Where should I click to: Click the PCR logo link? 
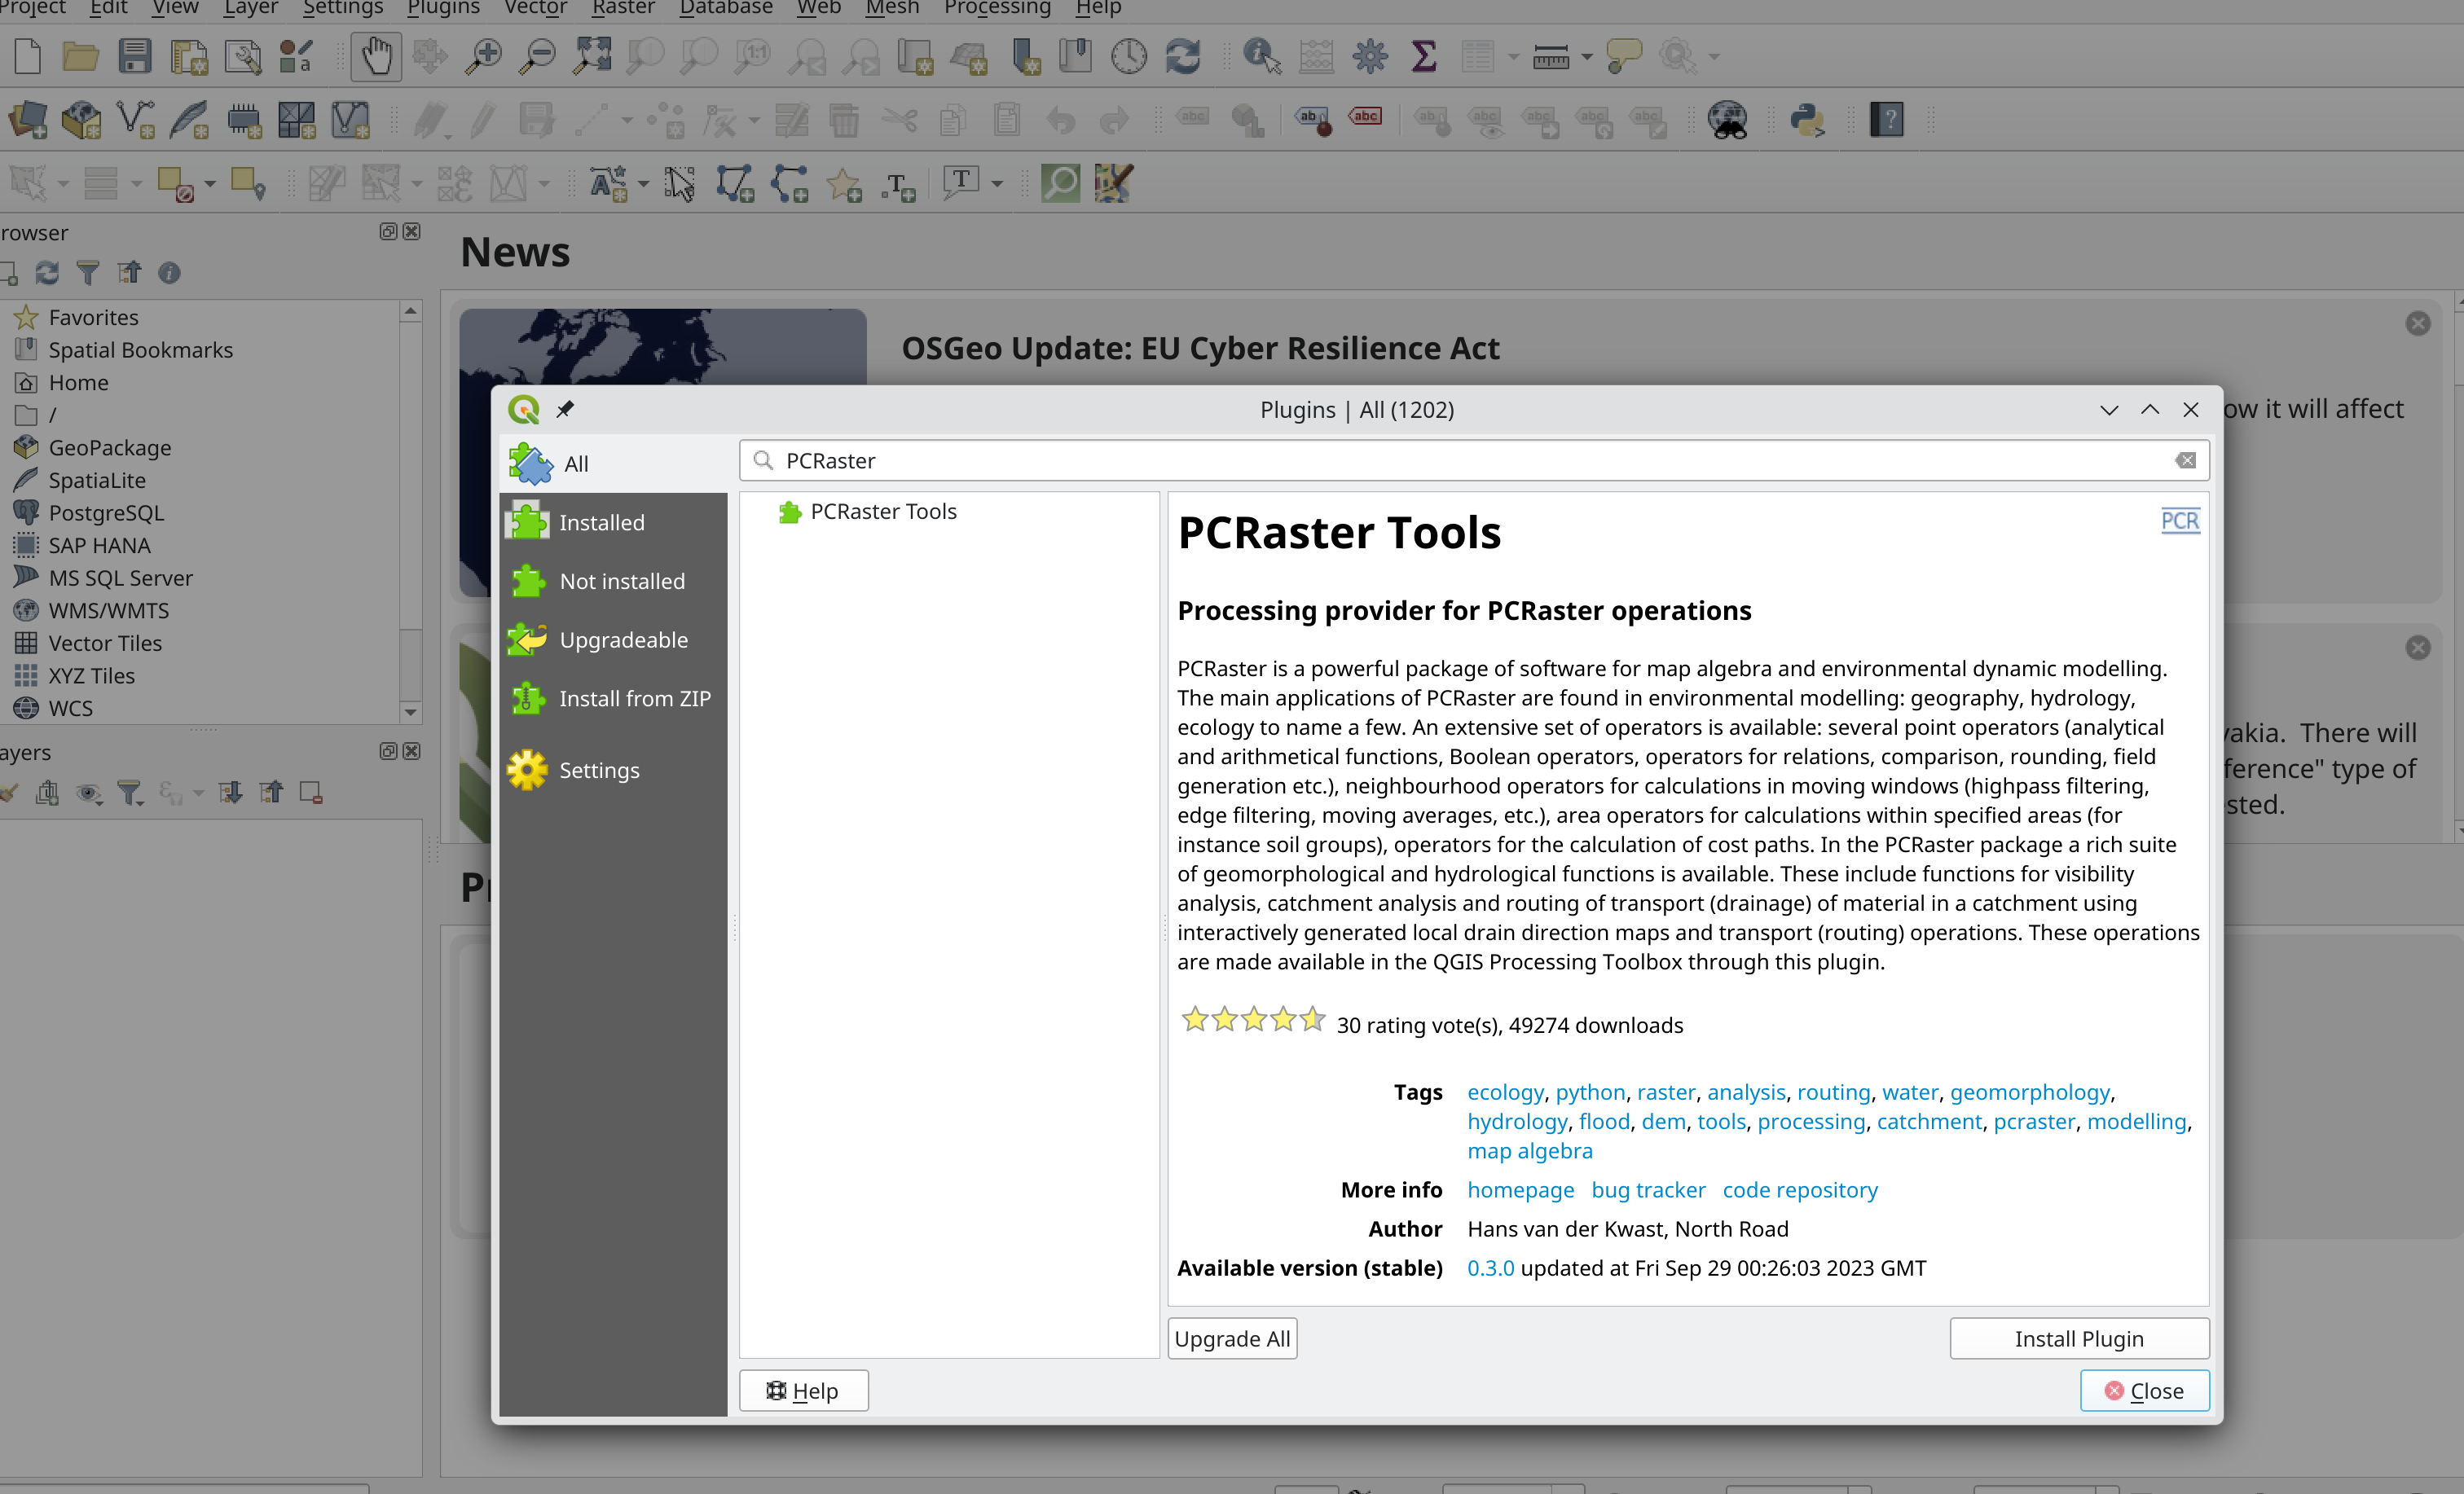click(2180, 521)
